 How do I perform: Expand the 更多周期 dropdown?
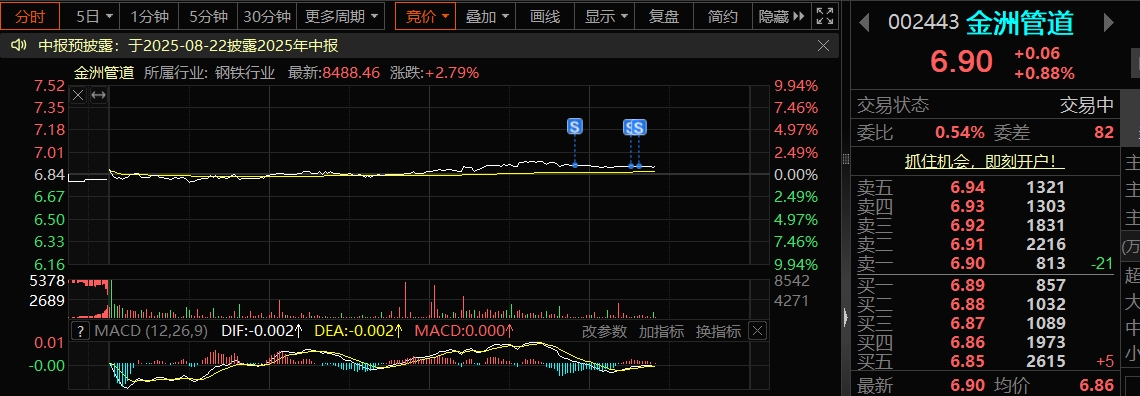(x=341, y=16)
